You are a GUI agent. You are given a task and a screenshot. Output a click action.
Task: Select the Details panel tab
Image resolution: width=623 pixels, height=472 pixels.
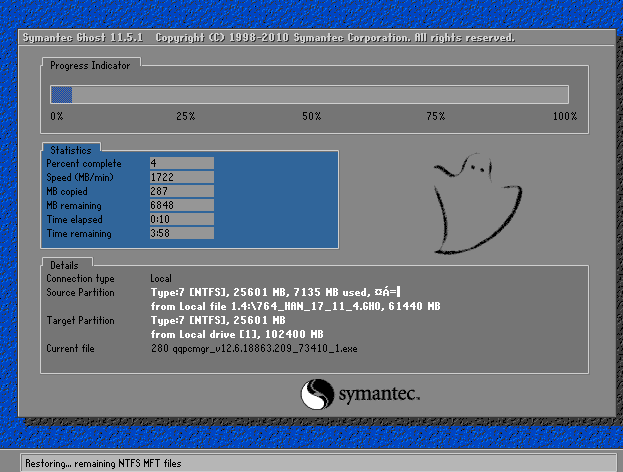pos(64,265)
